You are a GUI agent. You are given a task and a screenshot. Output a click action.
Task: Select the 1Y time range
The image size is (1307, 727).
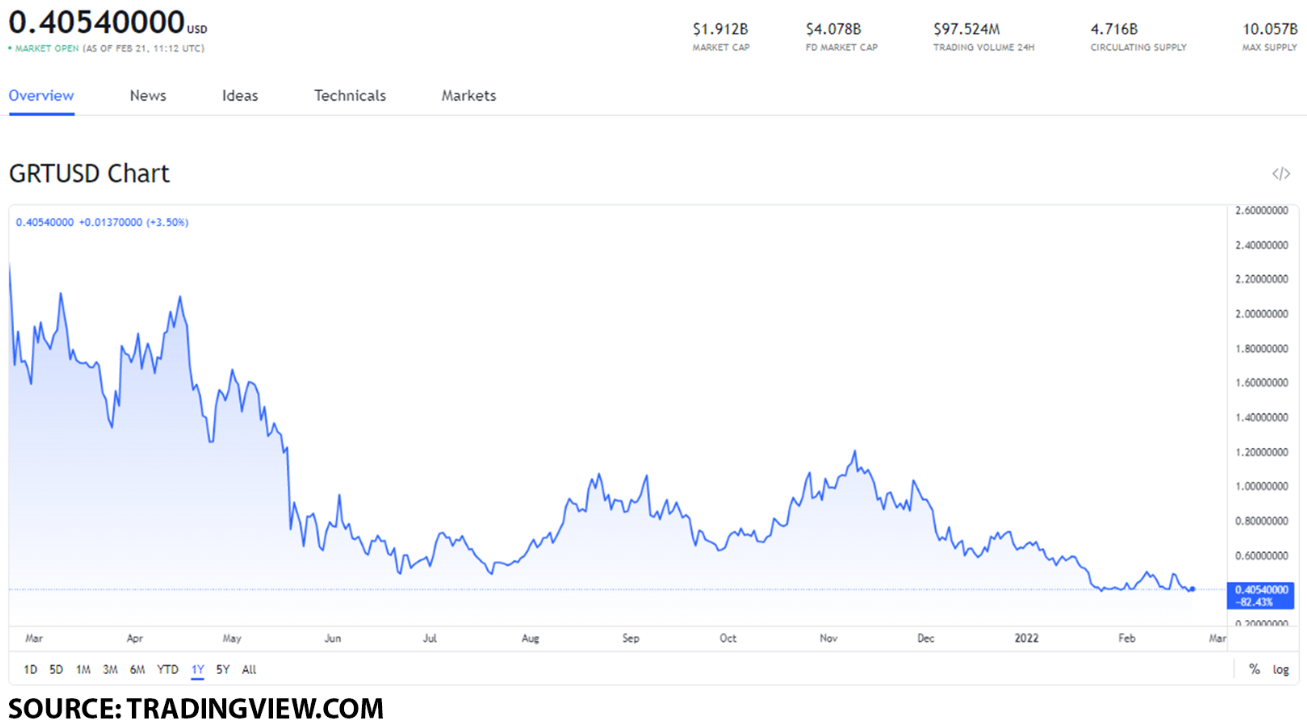pyautogui.click(x=198, y=670)
